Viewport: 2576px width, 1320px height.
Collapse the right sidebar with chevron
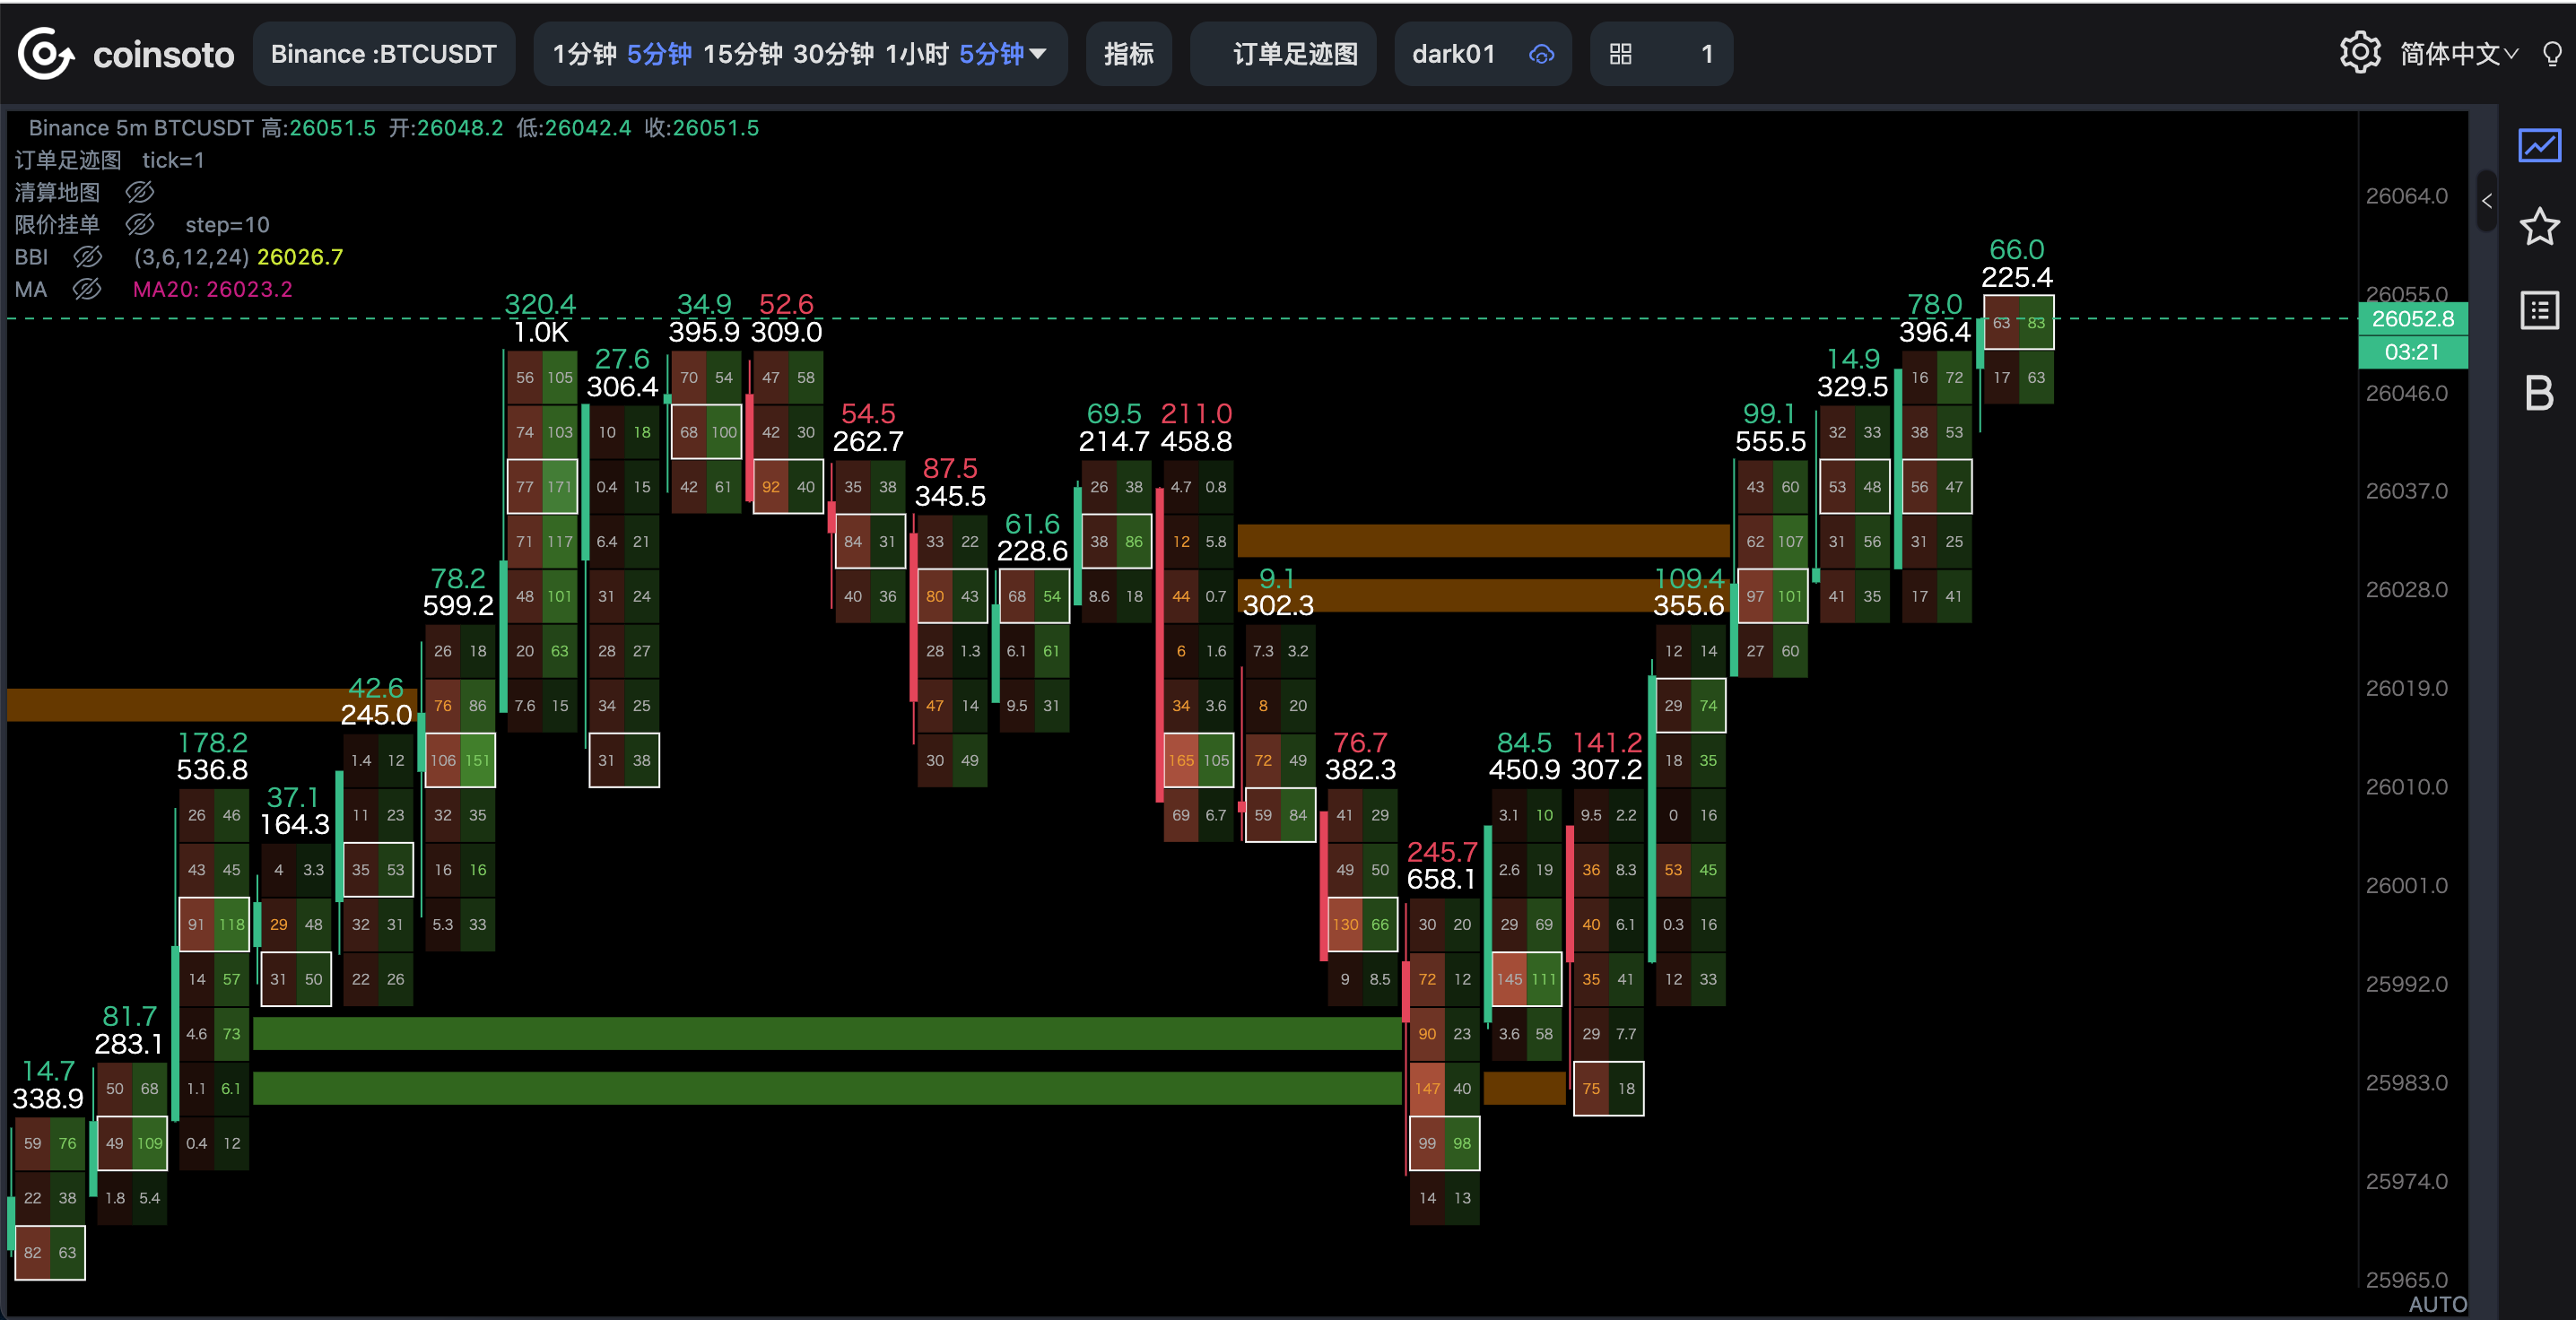coord(2486,201)
